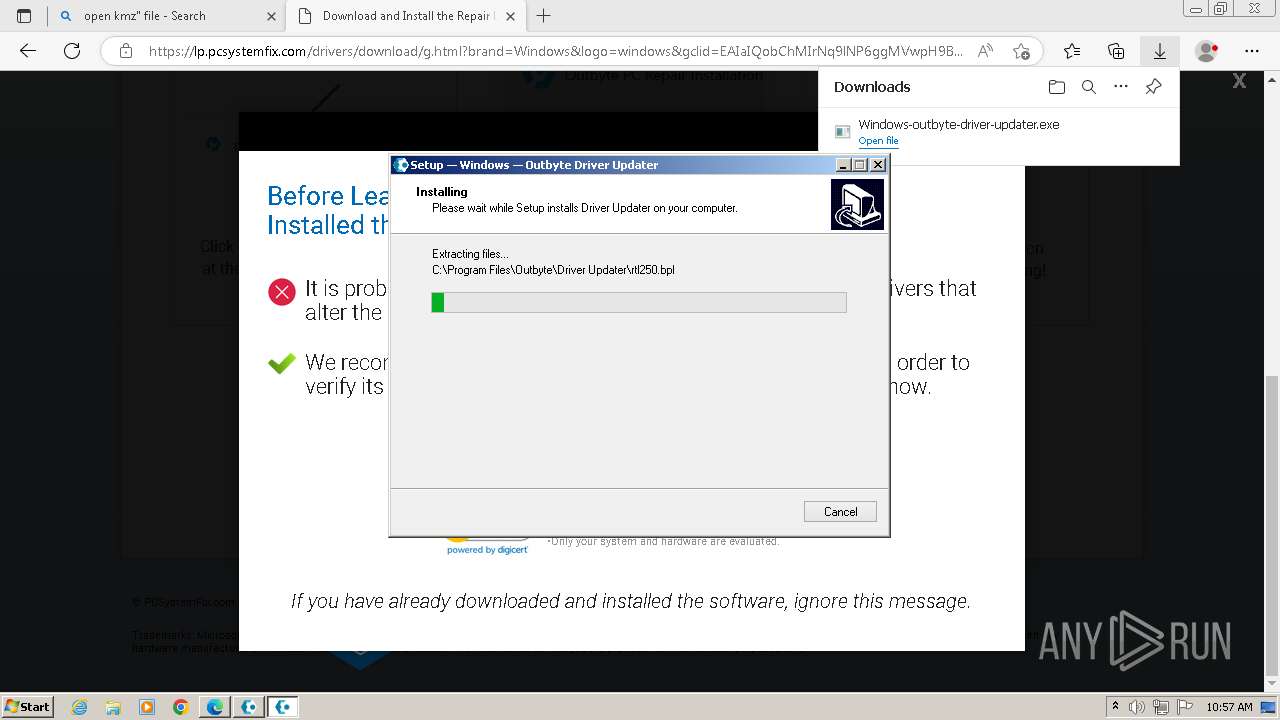The width and height of the screenshot is (1280, 720).
Task: Launch Internet Explorer from taskbar
Action: coord(80,707)
